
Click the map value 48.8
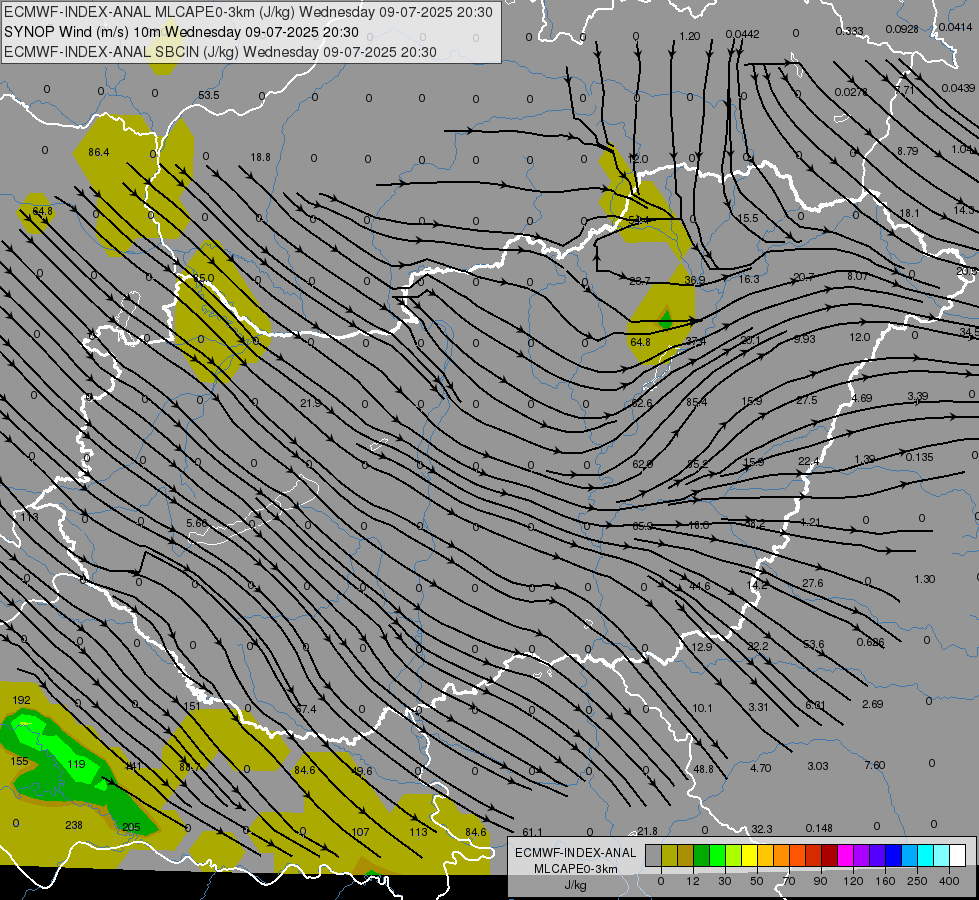[x=703, y=769]
